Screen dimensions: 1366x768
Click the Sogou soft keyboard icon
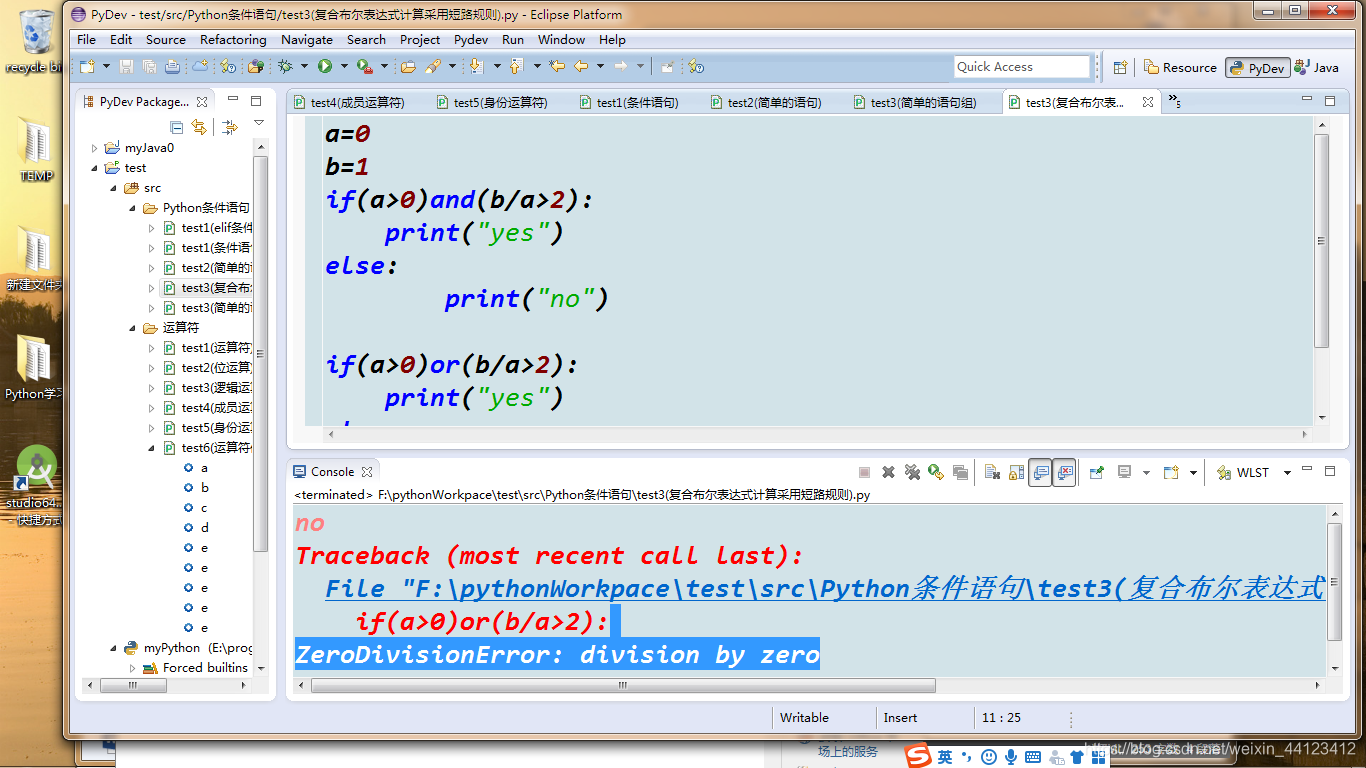1033,757
